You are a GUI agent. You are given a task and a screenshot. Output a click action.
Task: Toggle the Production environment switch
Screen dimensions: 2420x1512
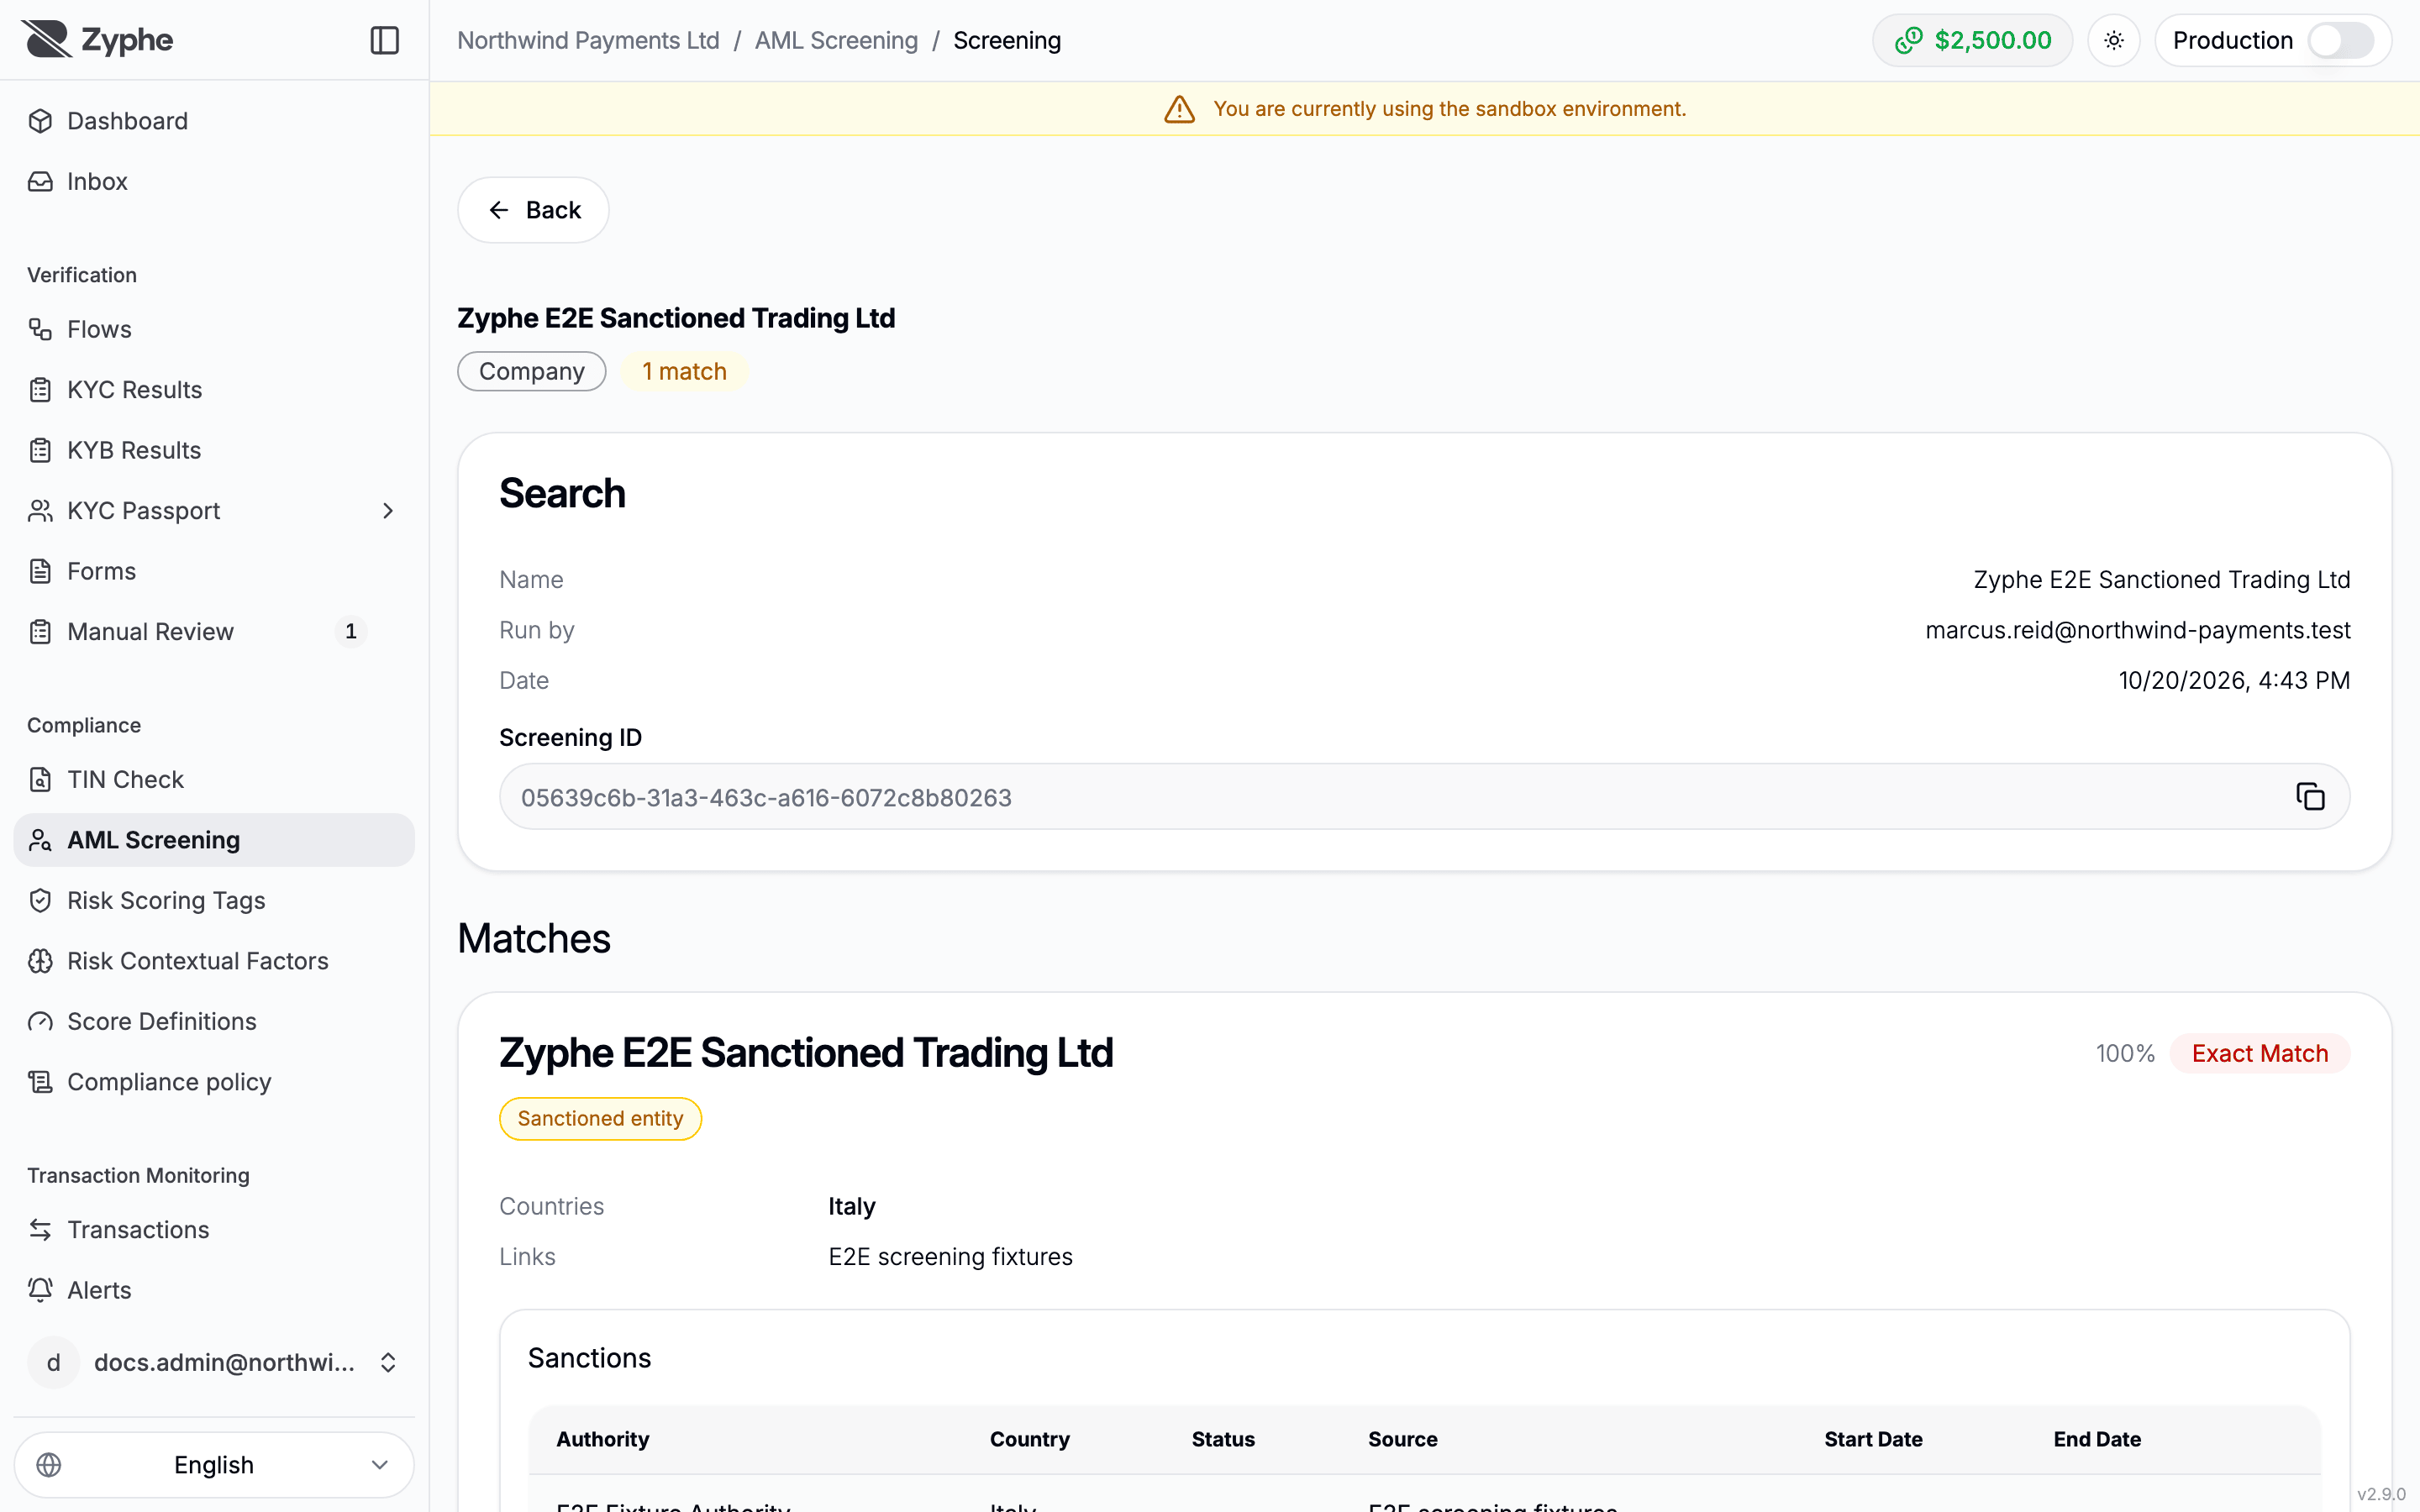pyautogui.click(x=2340, y=40)
